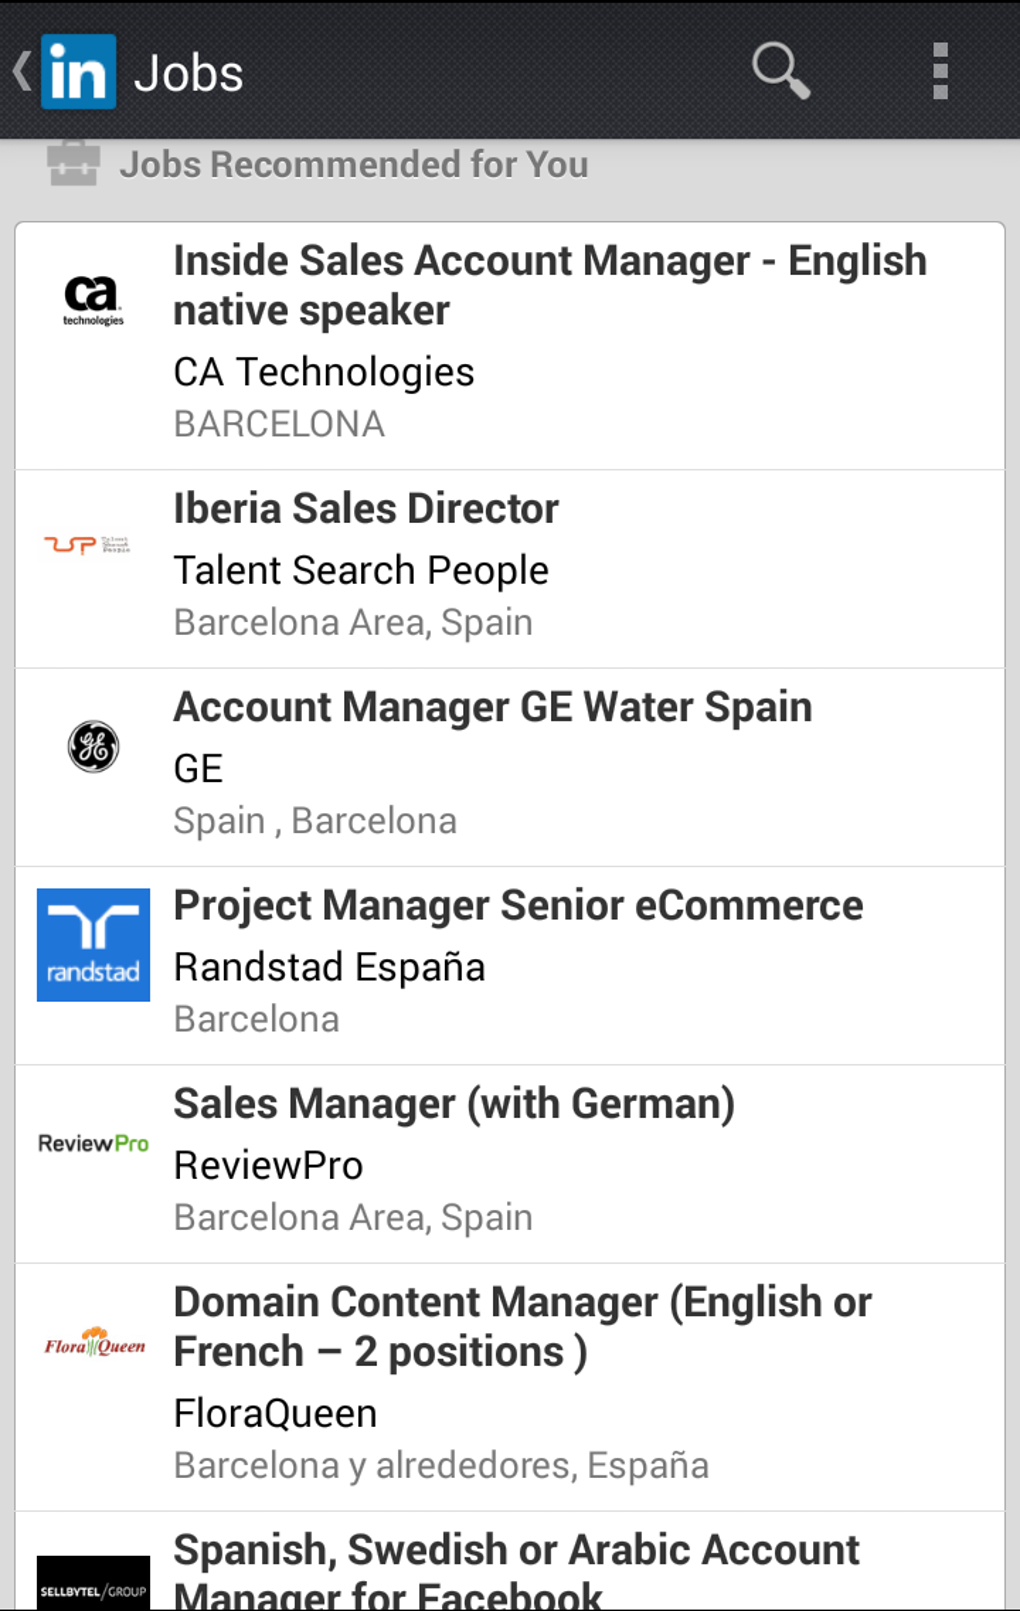Screen dimensions: 1020x1611
Task: Click the CA Technologies company logo
Action: click(93, 300)
